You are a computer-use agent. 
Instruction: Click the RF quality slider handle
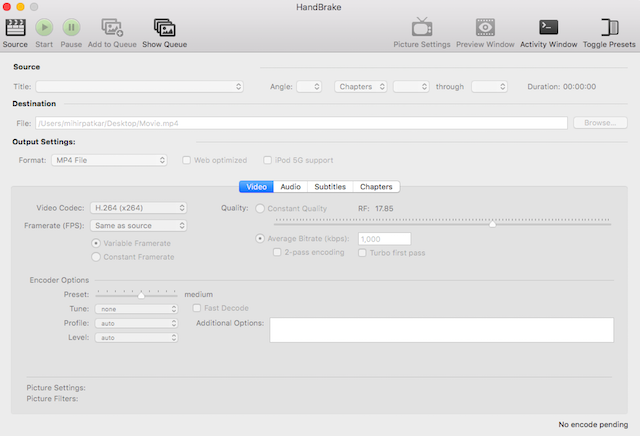tap(493, 224)
